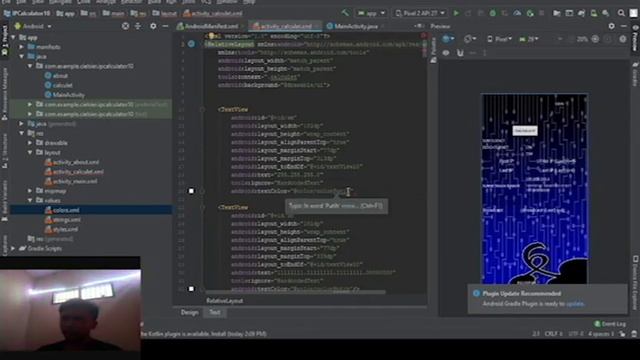
Task: Expand the drawable folder
Action: (30, 143)
